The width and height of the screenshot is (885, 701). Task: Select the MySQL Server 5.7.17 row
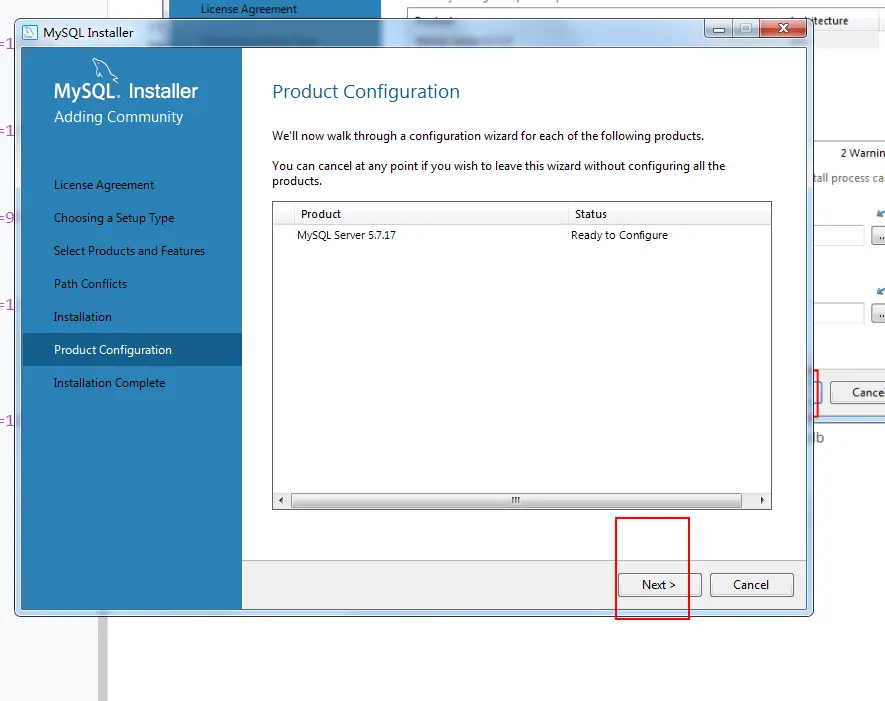(x=522, y=235)
